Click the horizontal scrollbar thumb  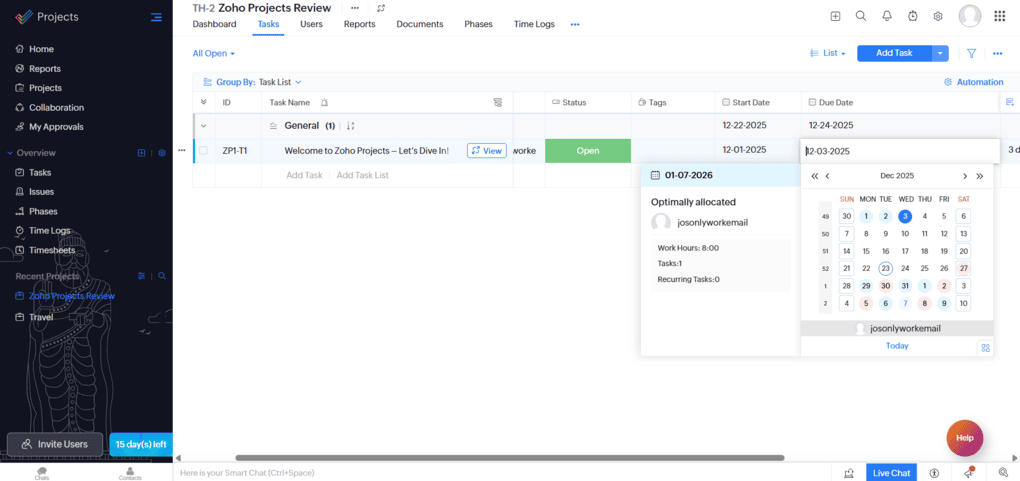[x=509, y=458]
